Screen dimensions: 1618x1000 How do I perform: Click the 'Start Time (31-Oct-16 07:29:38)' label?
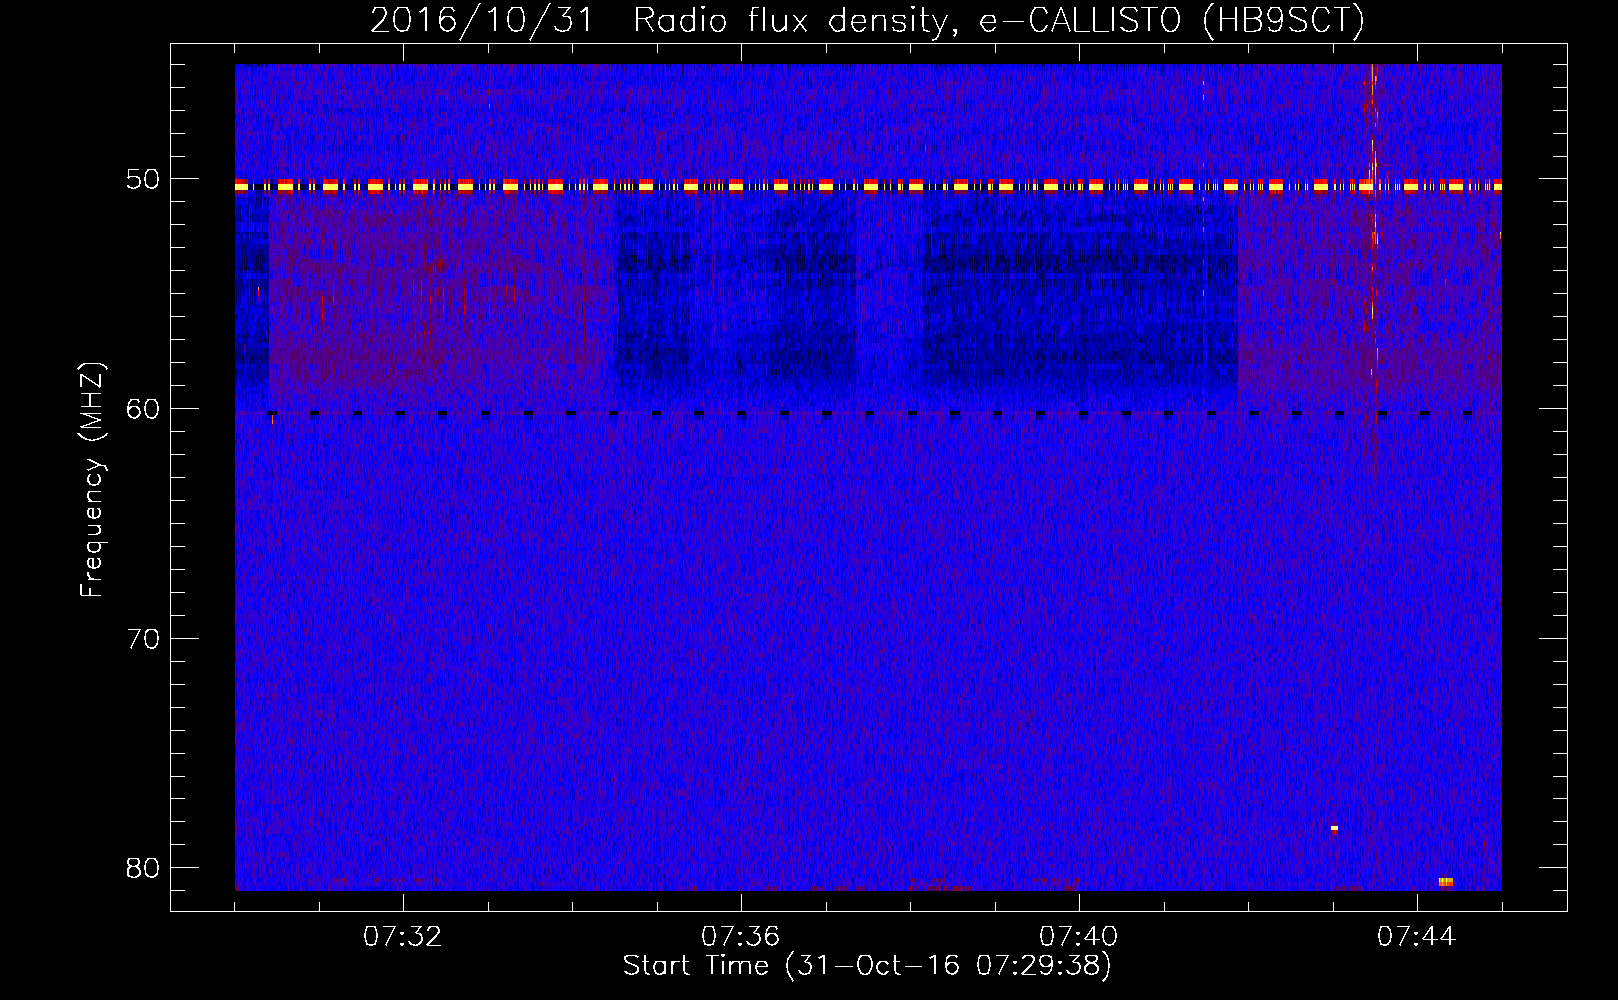click(x=867, y=966)
